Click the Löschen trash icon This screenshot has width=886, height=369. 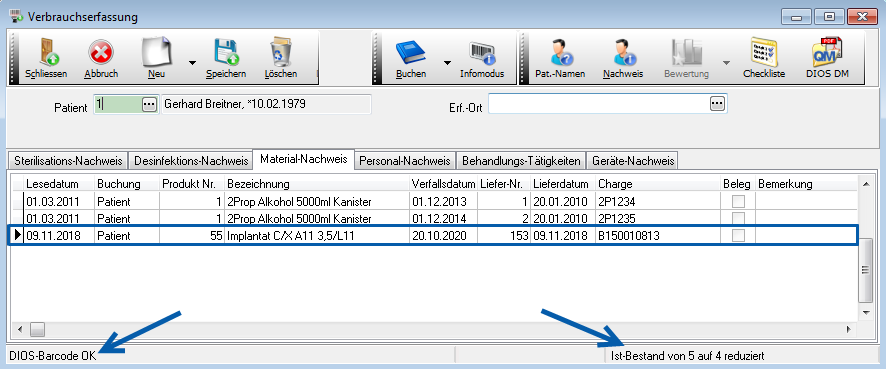280,52
